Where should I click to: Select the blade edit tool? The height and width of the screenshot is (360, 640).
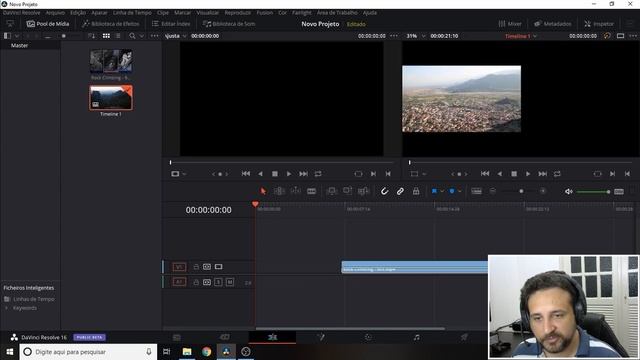click(311, 191)
